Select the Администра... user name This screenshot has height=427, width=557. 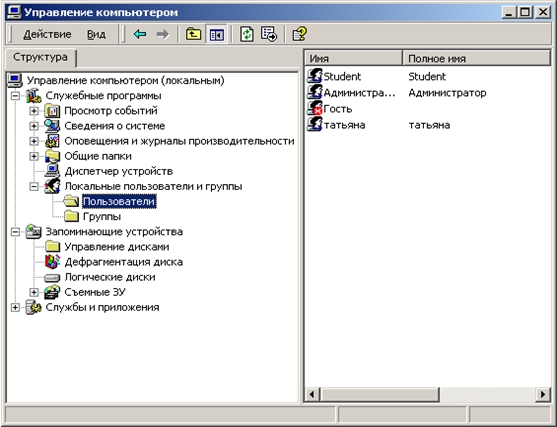click(x=359, y=93)
